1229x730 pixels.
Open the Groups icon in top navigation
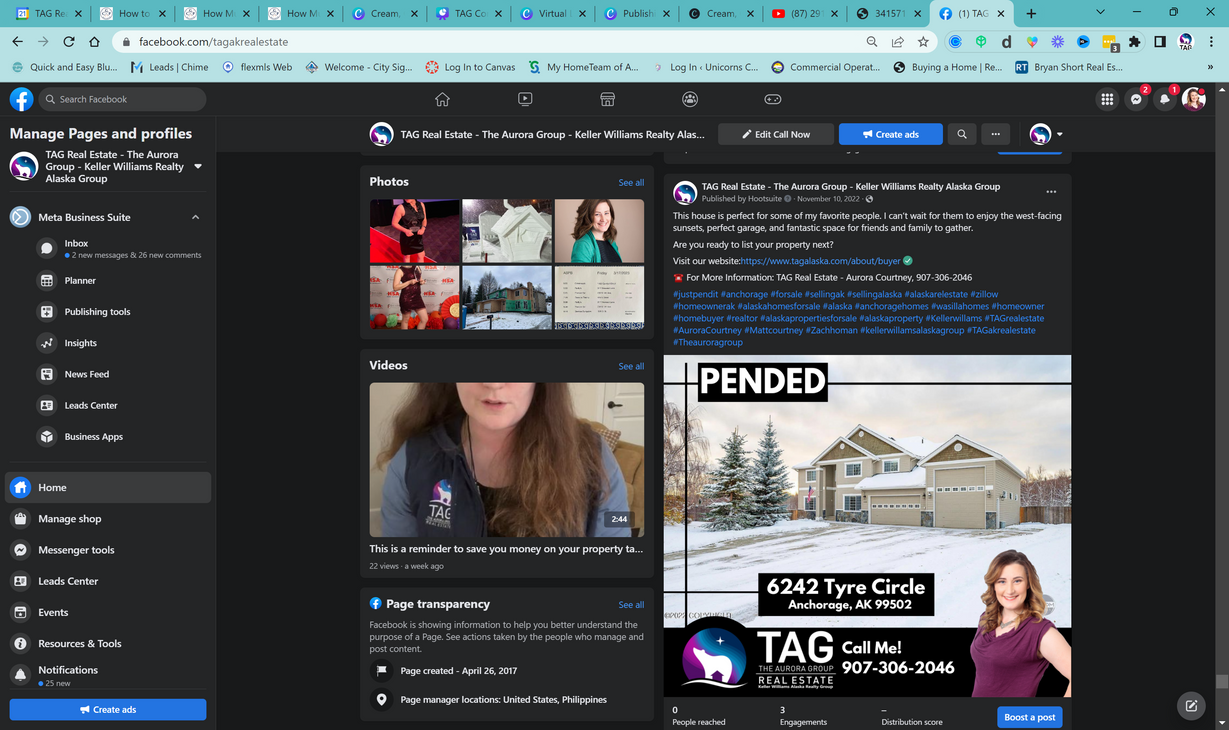point(690,99)
